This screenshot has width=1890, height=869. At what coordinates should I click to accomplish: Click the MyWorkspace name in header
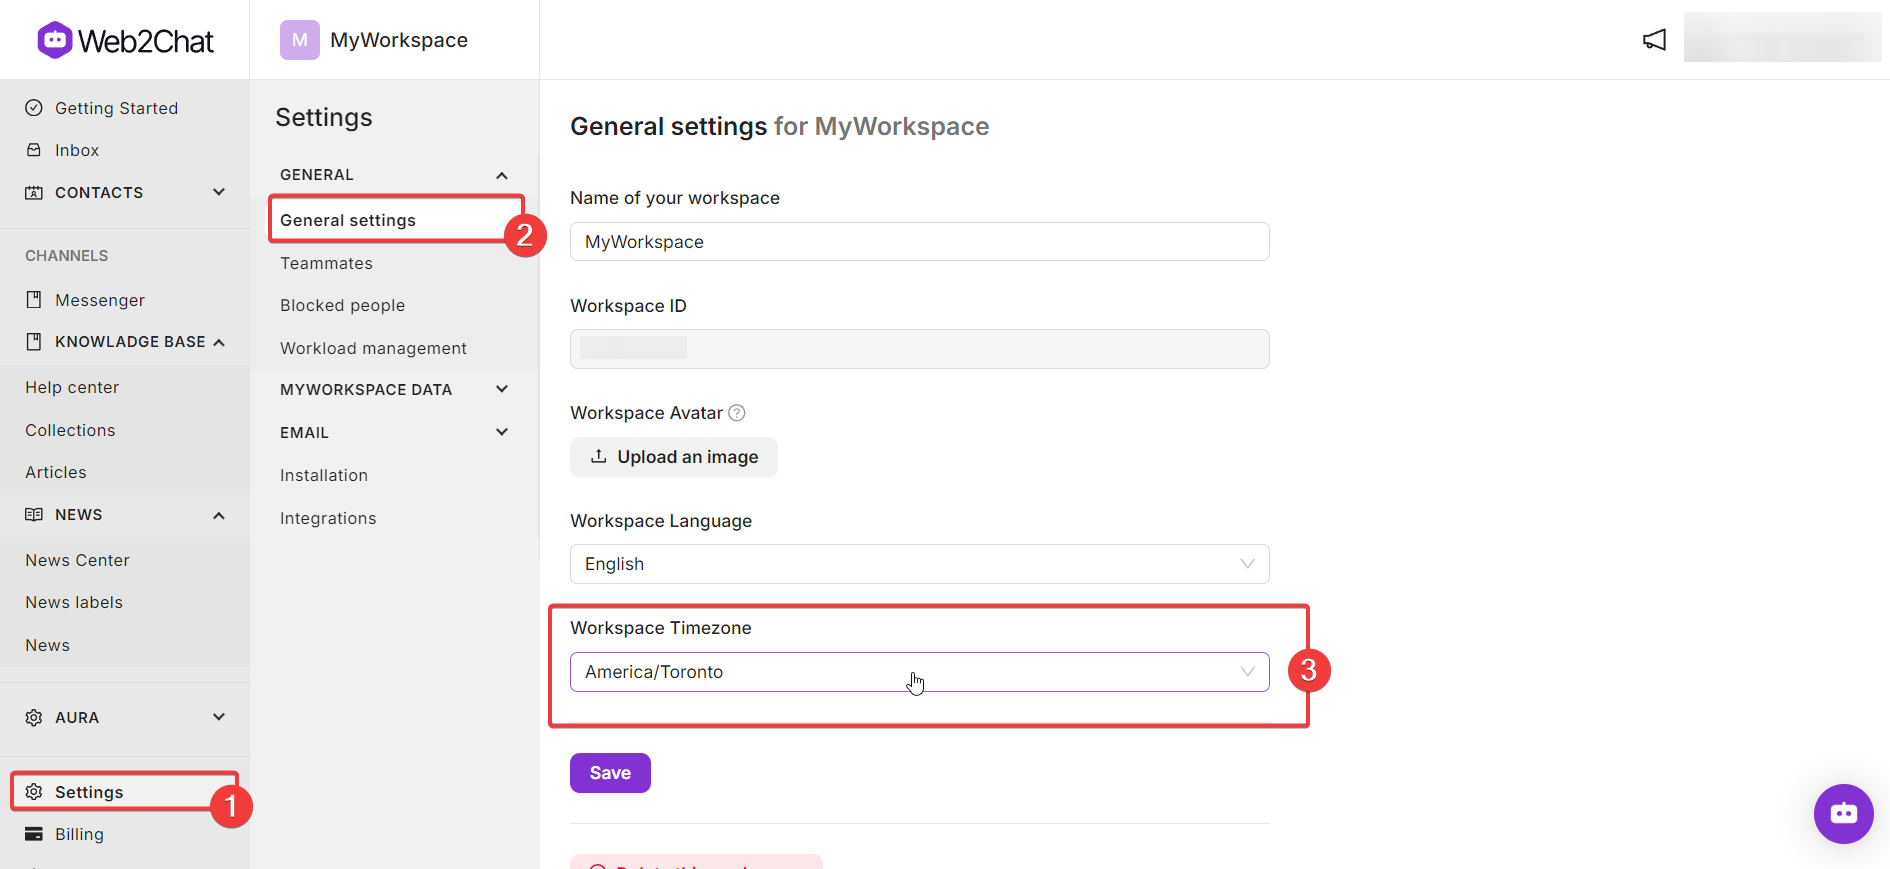coord(399,40)
